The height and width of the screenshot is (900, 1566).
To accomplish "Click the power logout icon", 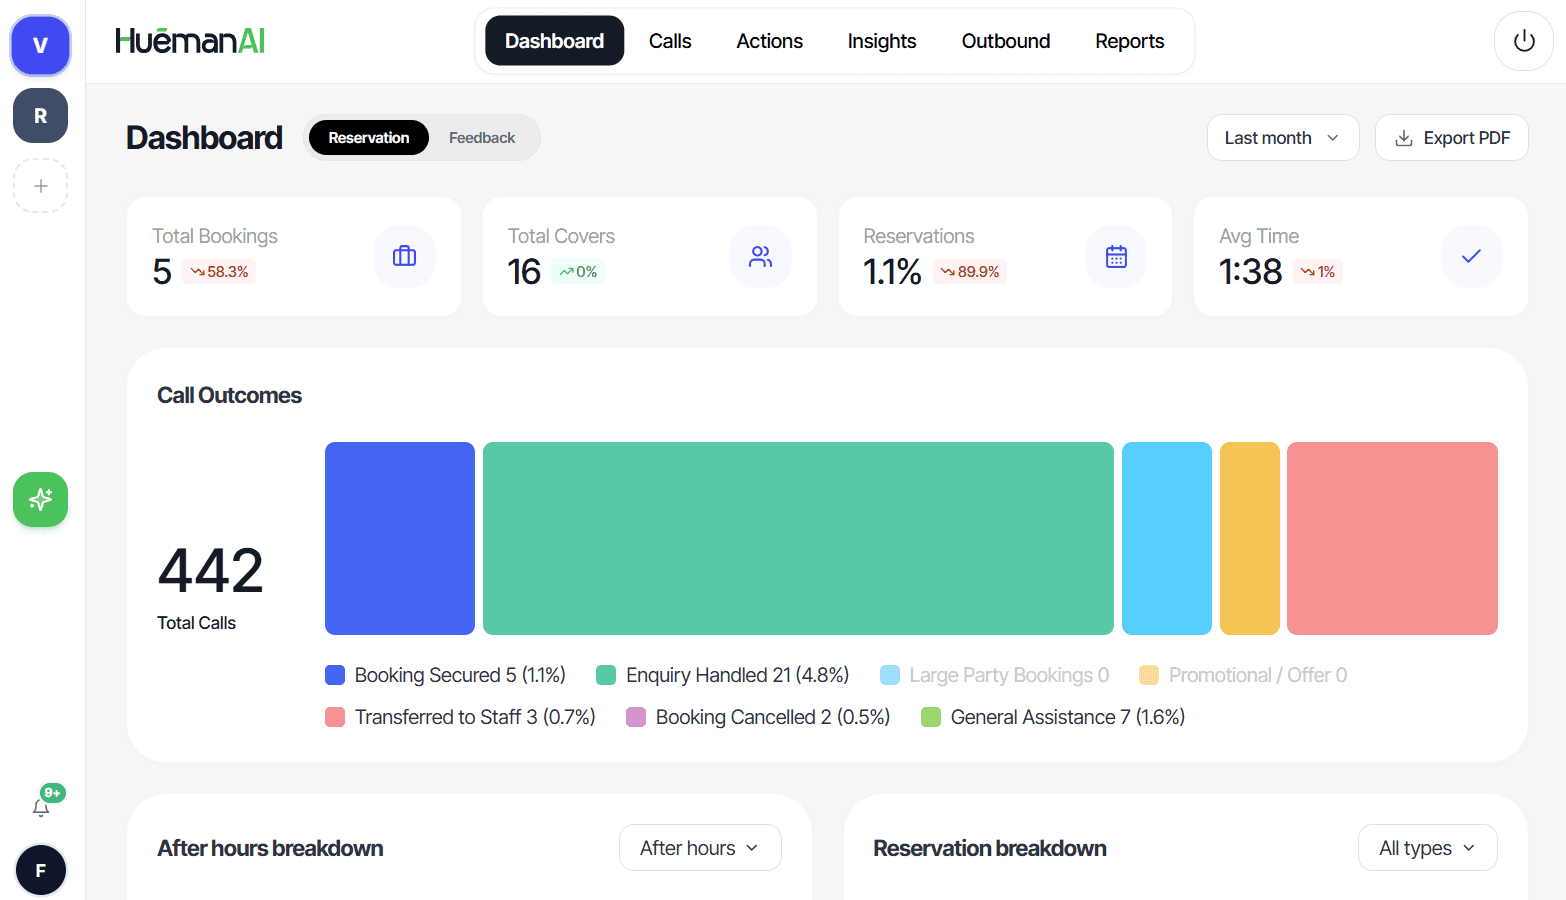I will click(1524, 41).
